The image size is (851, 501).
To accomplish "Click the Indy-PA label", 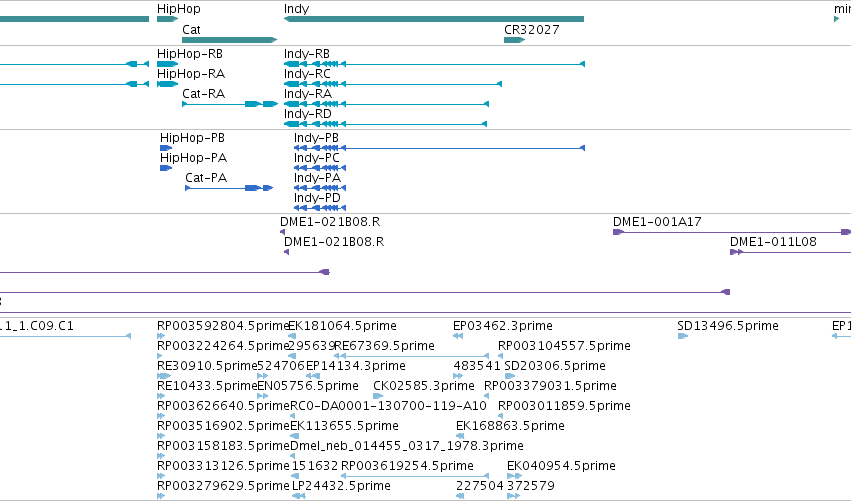I will [x=317, y=178].
